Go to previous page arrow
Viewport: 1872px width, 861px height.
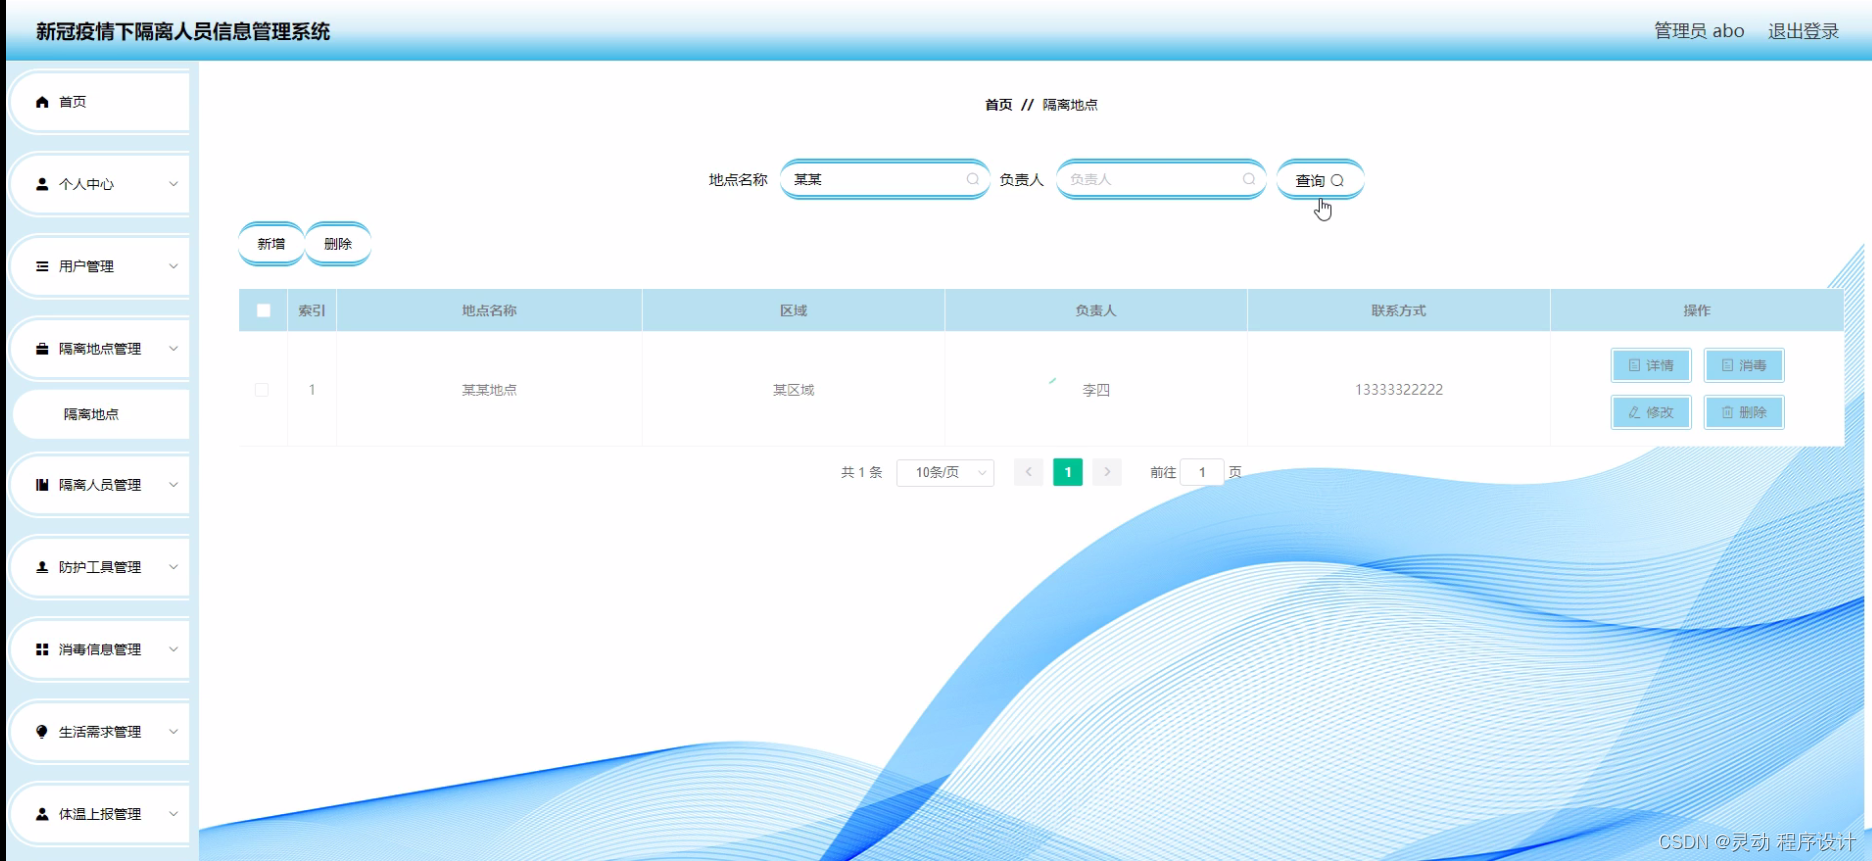(x=1028, y=472)
